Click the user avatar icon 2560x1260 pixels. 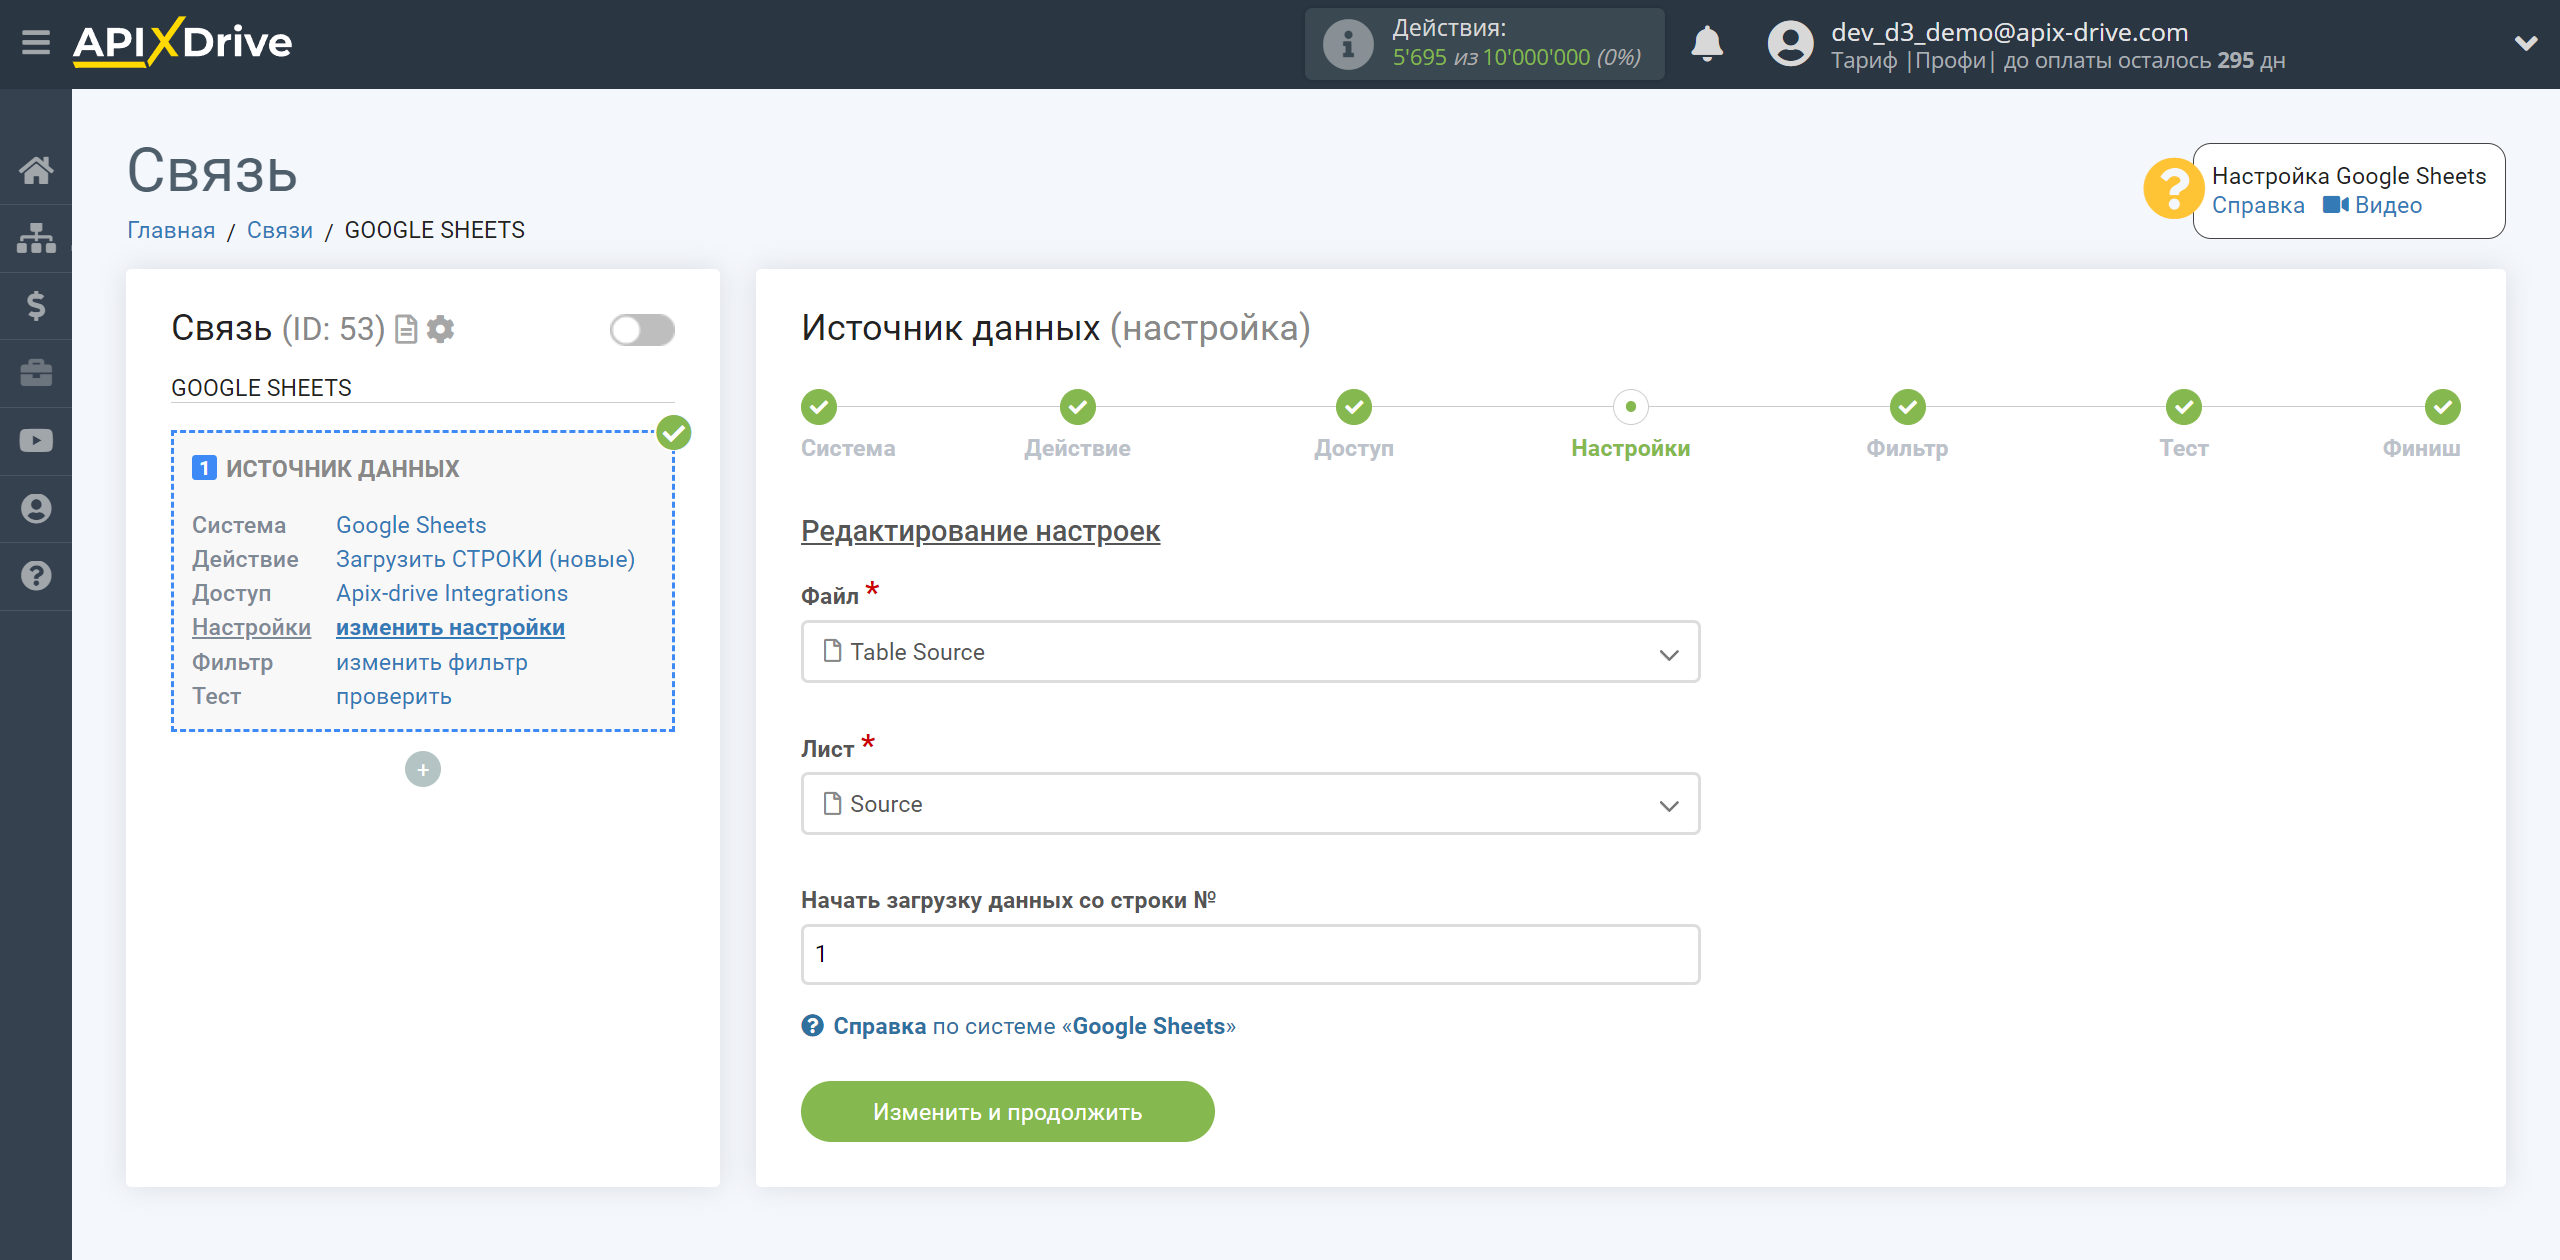(1789, 44)
